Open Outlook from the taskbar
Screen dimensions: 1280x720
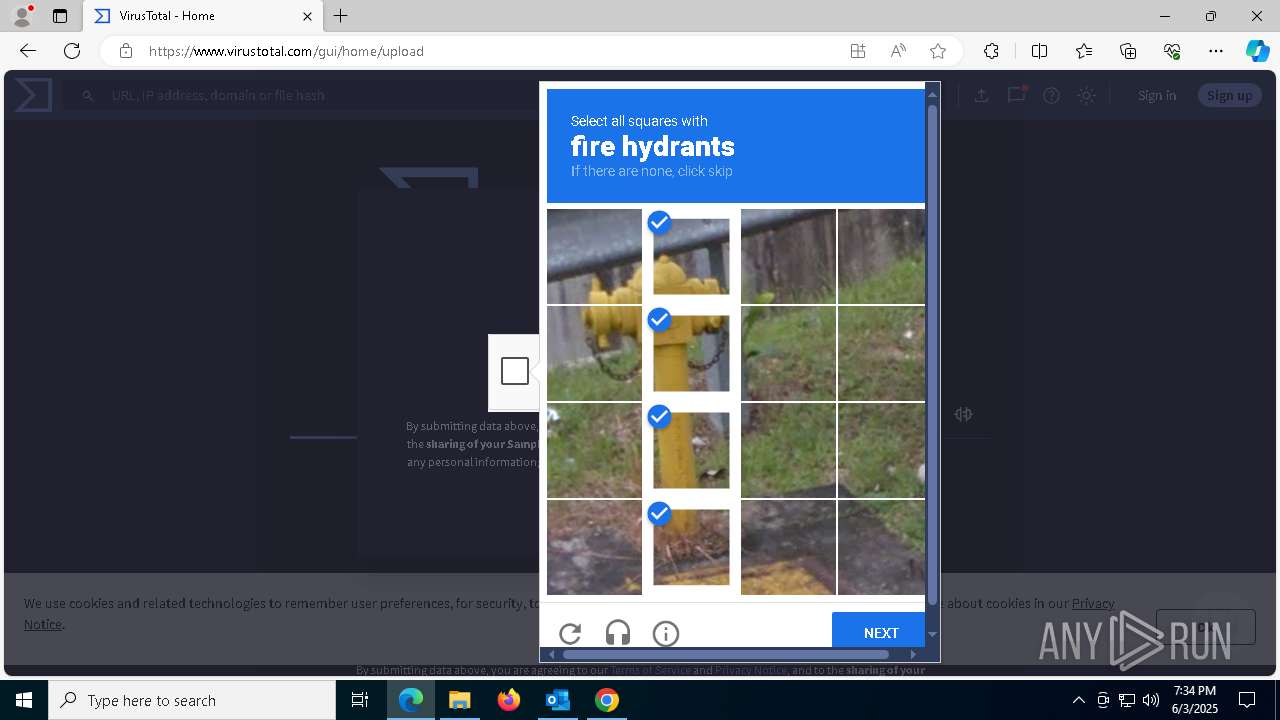(557, 700)
